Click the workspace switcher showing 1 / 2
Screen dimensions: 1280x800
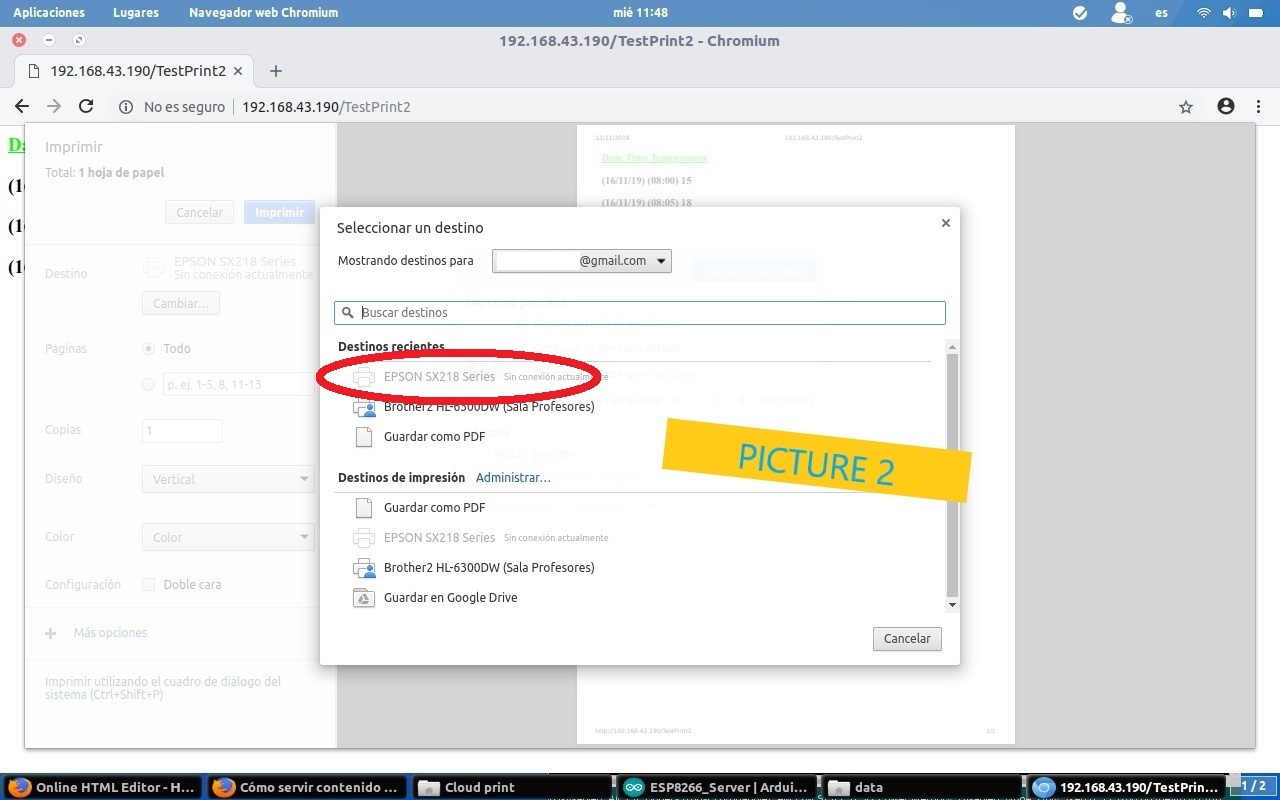pyautogui.click(x=1253, y=786)
